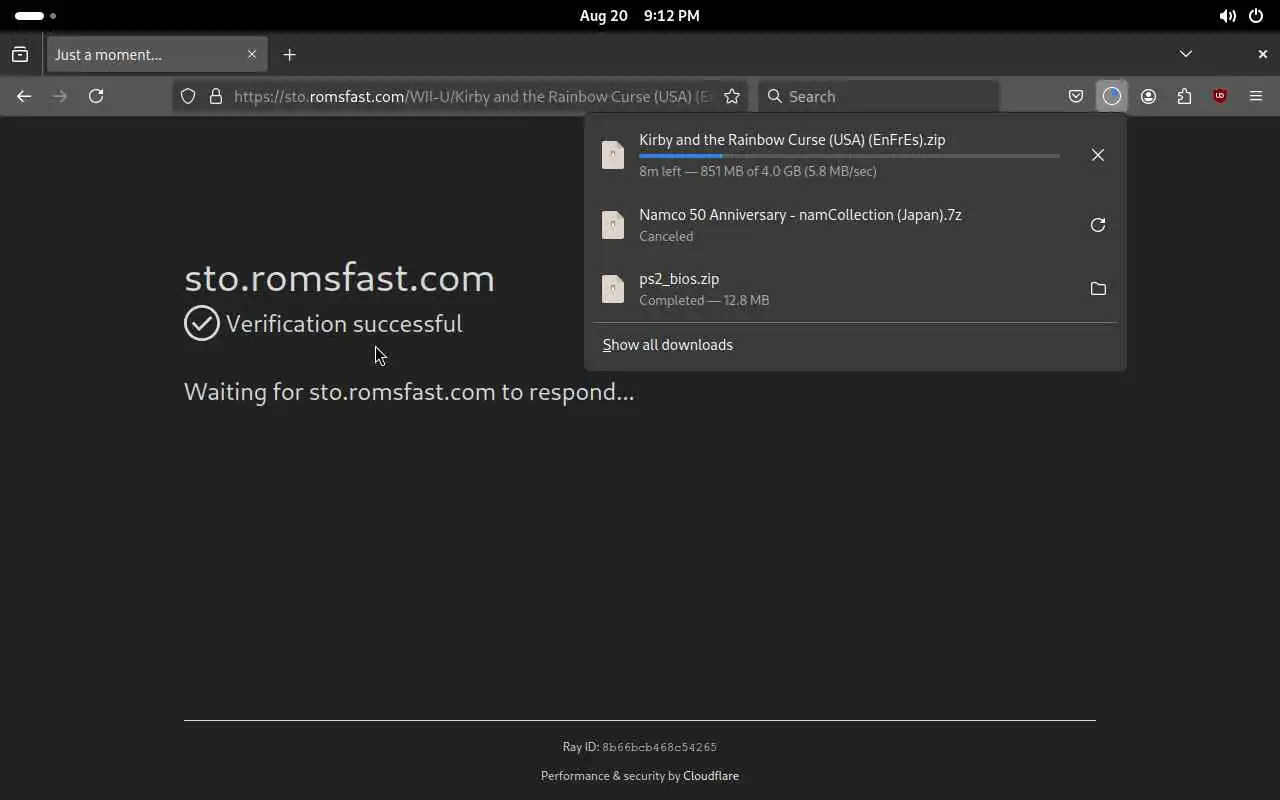Image resolution: width=1280 pixels, height=800 pixels.
Task: Close the browser window
Action: coord(1262,54)
